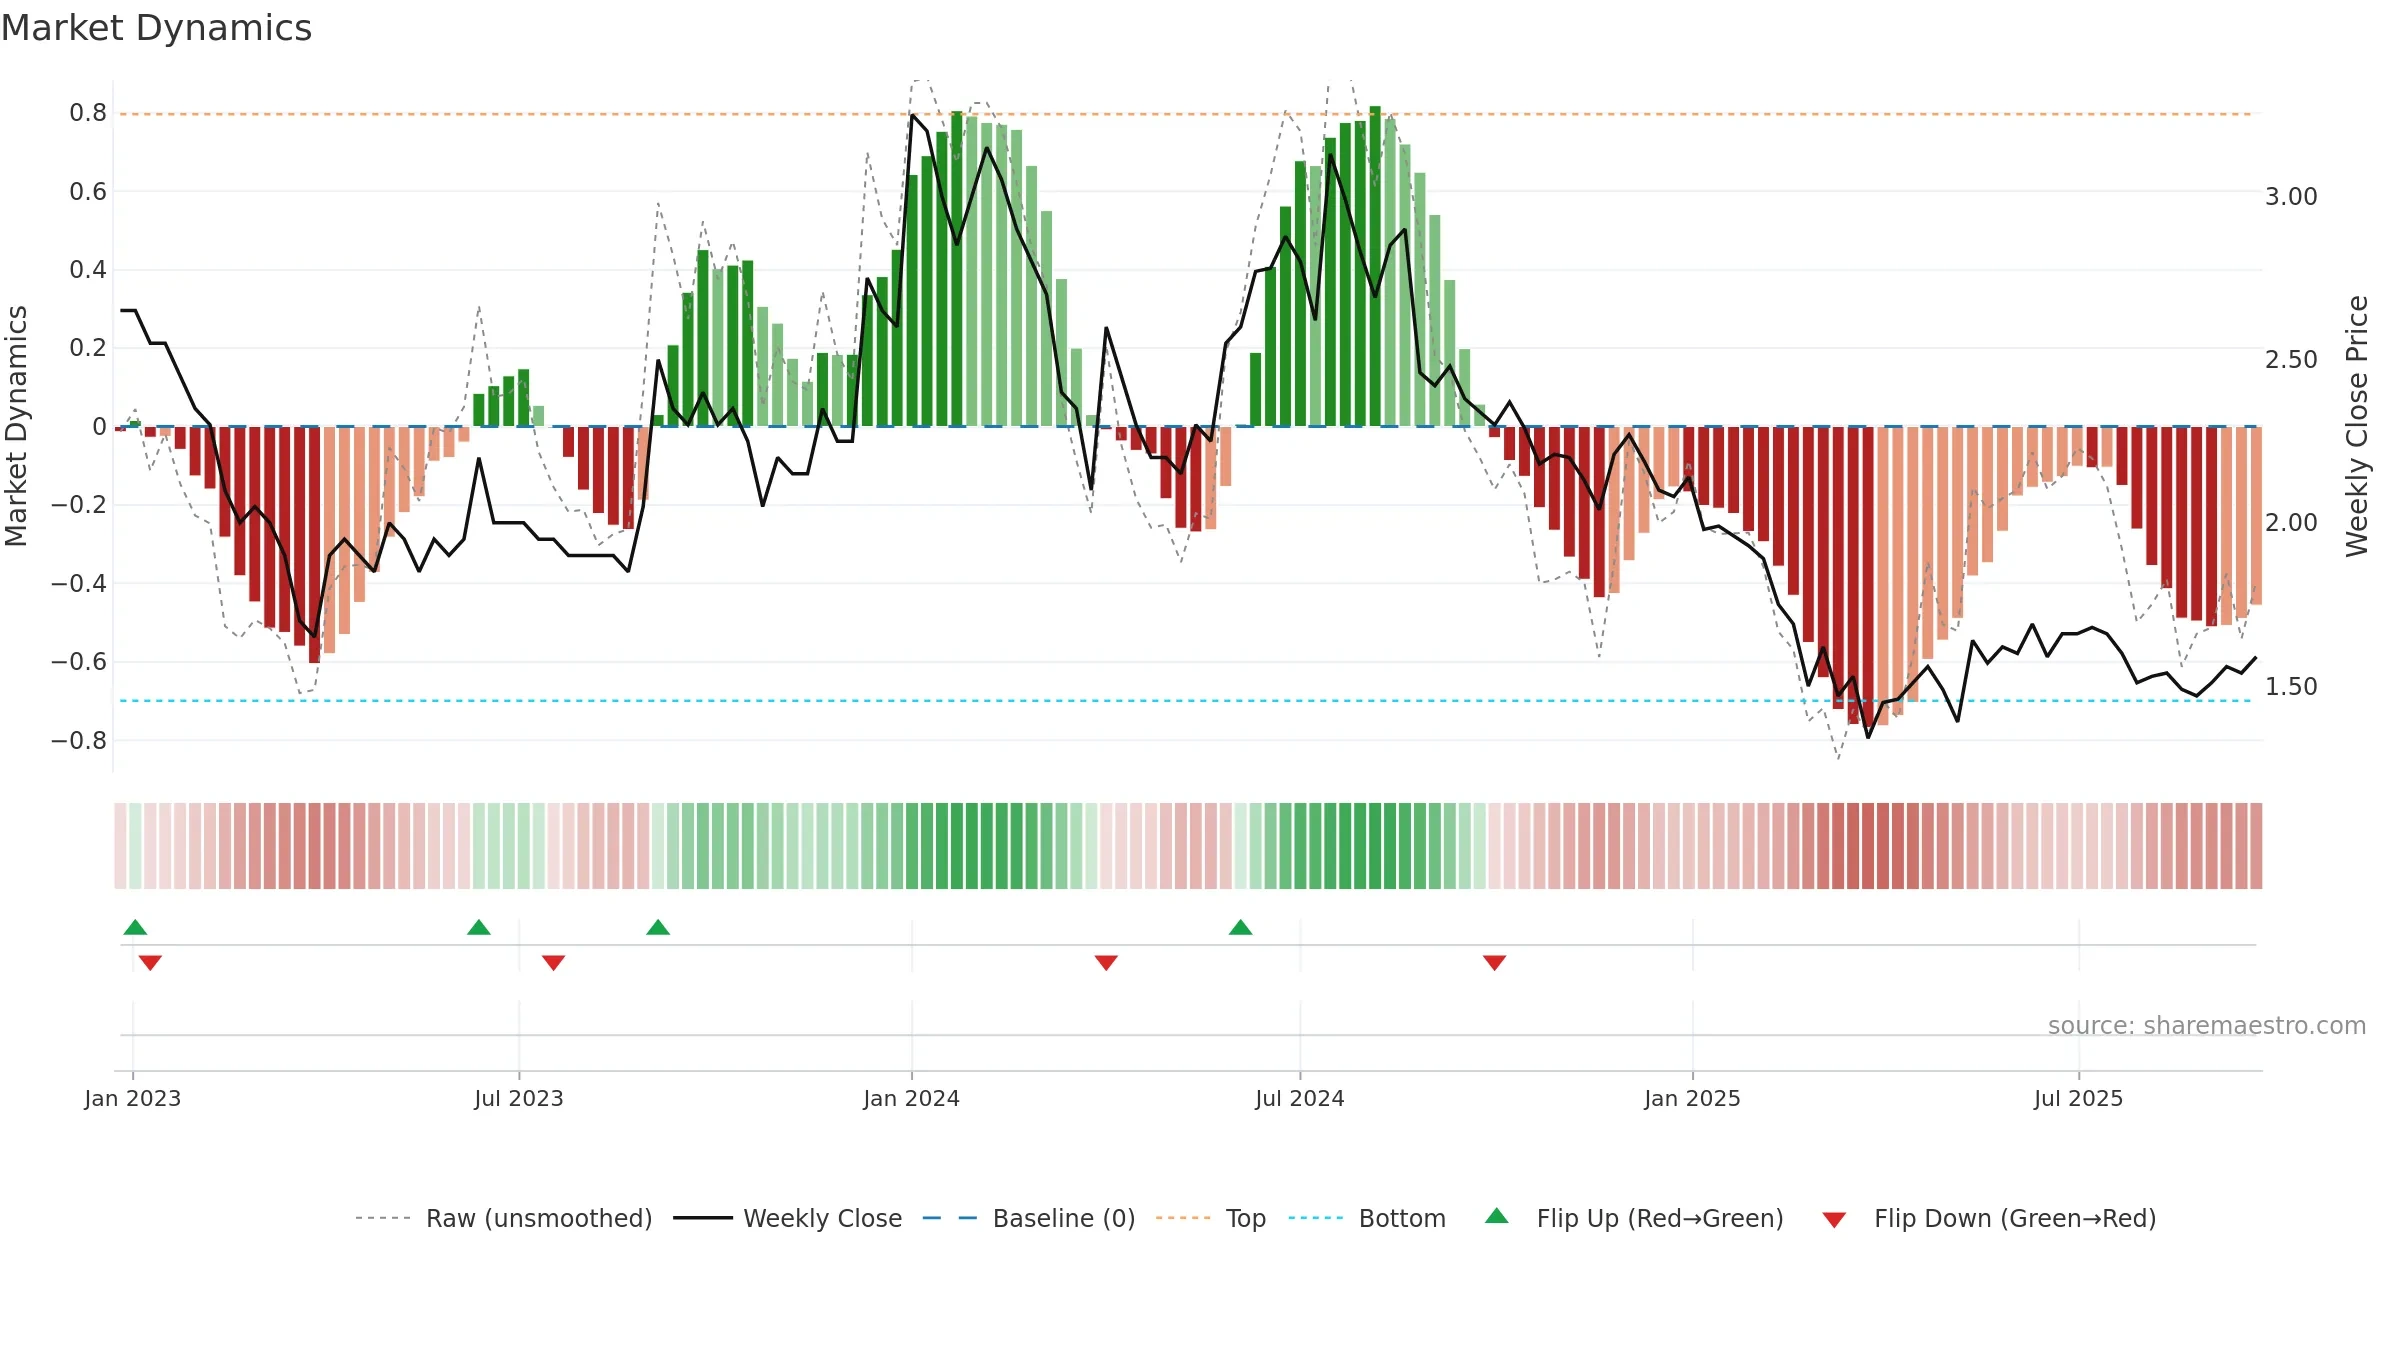Select the red Flip Down marker after Jul 2023
2400x1350 pixels.
[554, 963]
